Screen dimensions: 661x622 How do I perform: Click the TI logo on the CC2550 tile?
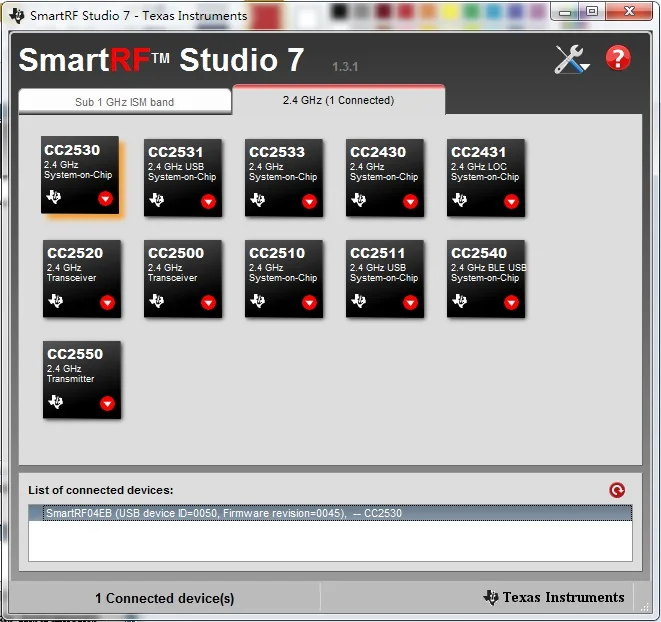(x=56, y=401)
